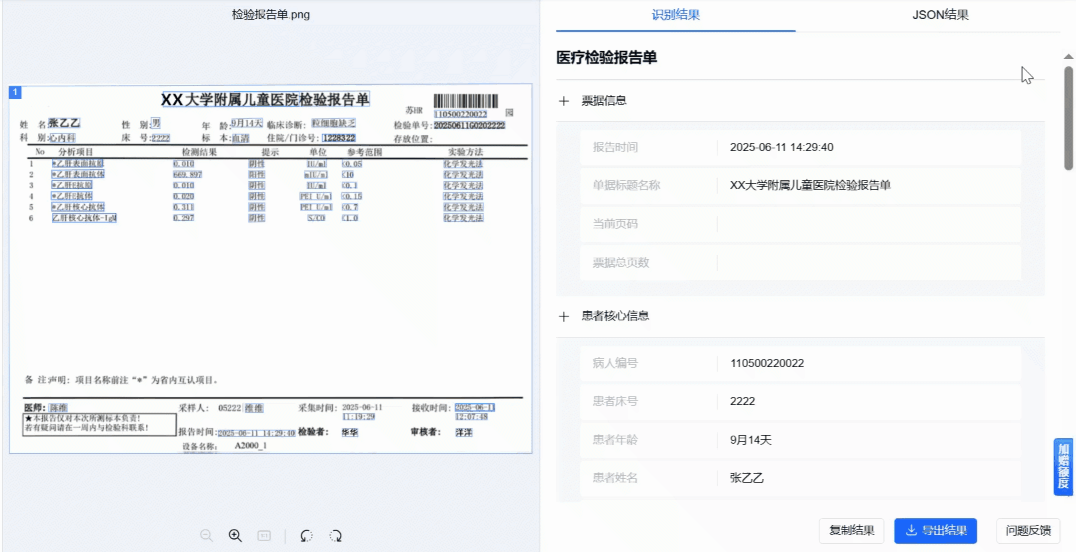Screen dimensions: 1076x552
Task: Click 阳性 flag in row 2
Action: [257, 174]
